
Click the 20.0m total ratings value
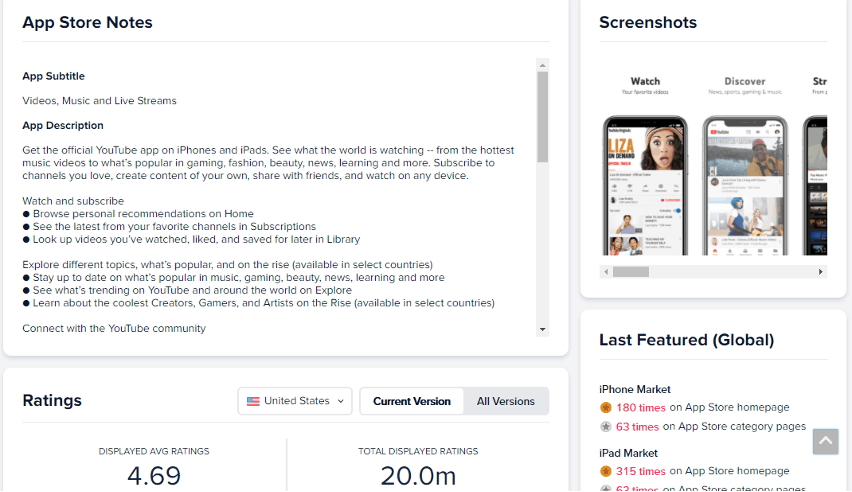[418, 476]
